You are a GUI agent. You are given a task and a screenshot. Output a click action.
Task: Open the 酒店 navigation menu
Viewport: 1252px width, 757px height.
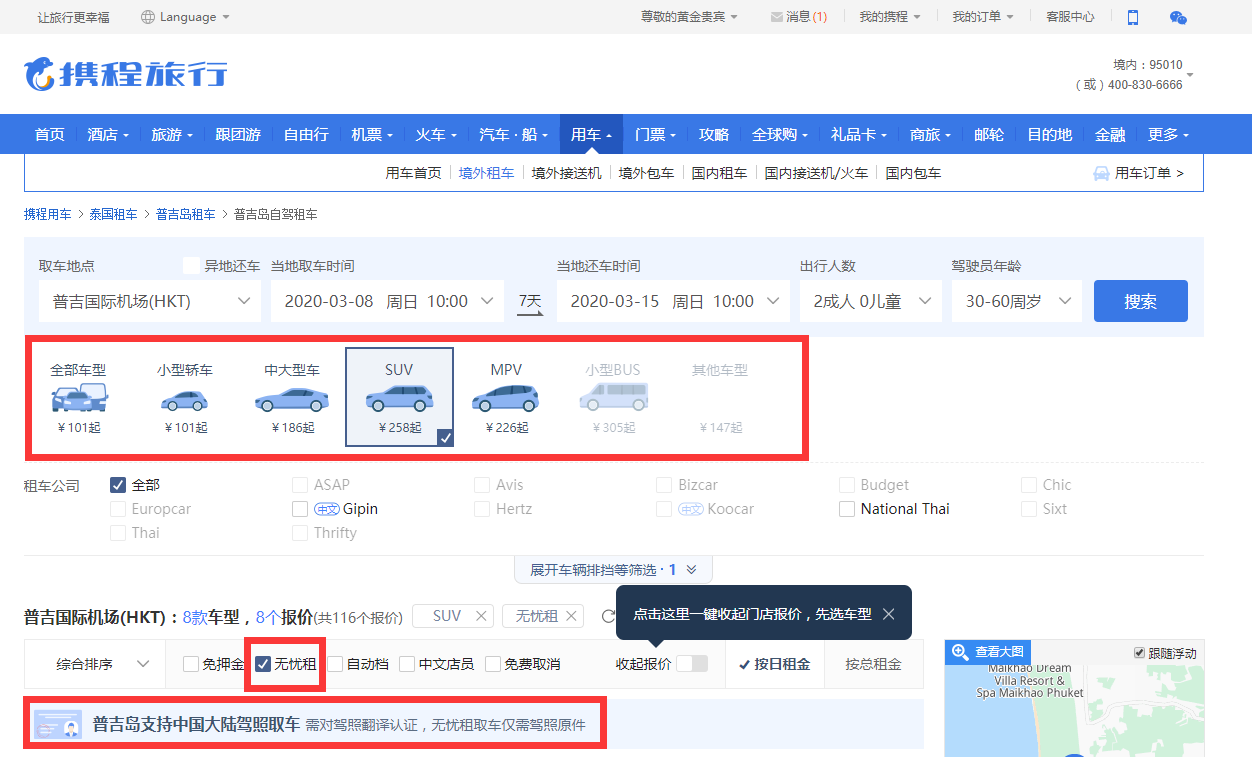pyautogui.click(x=108, y=135)
